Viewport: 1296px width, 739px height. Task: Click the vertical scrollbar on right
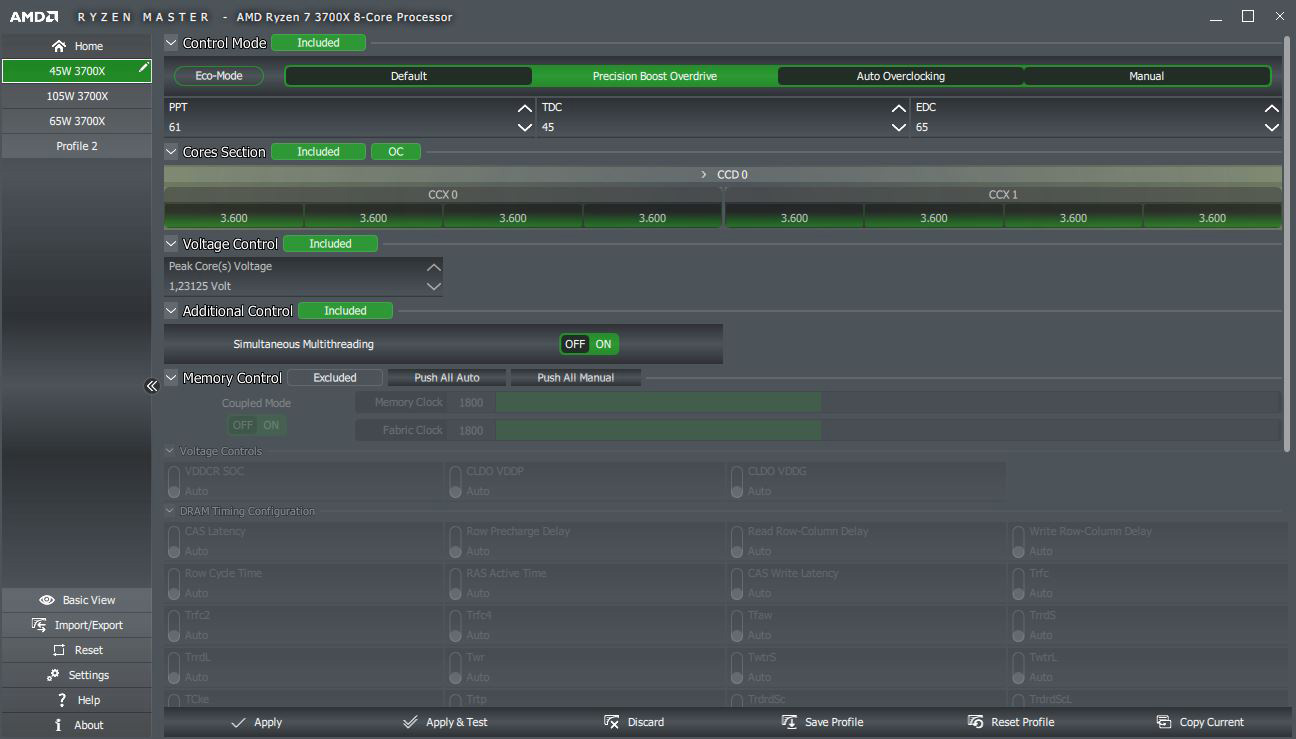tap(1287, 244)
